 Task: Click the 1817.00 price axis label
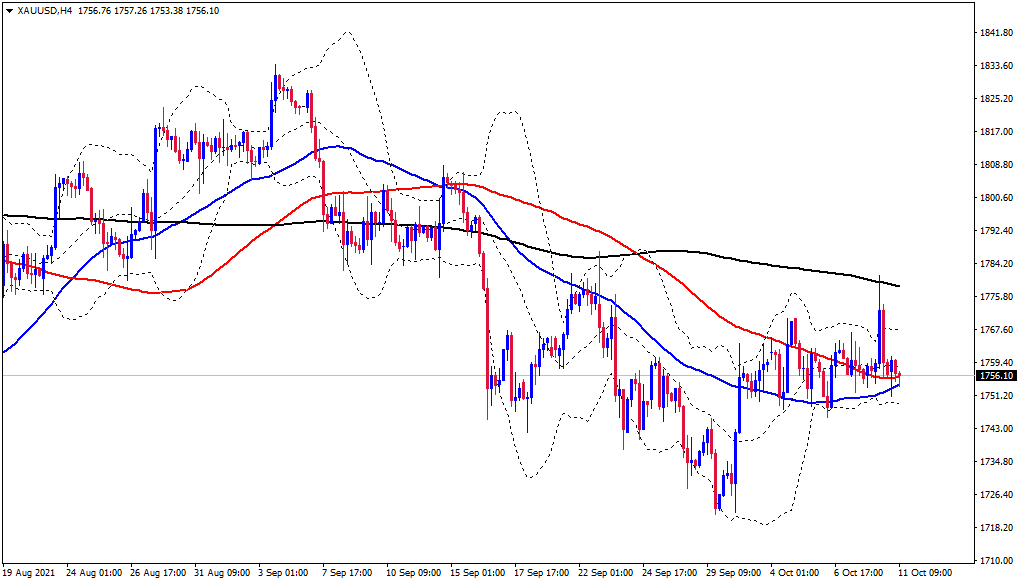(997, 131)
